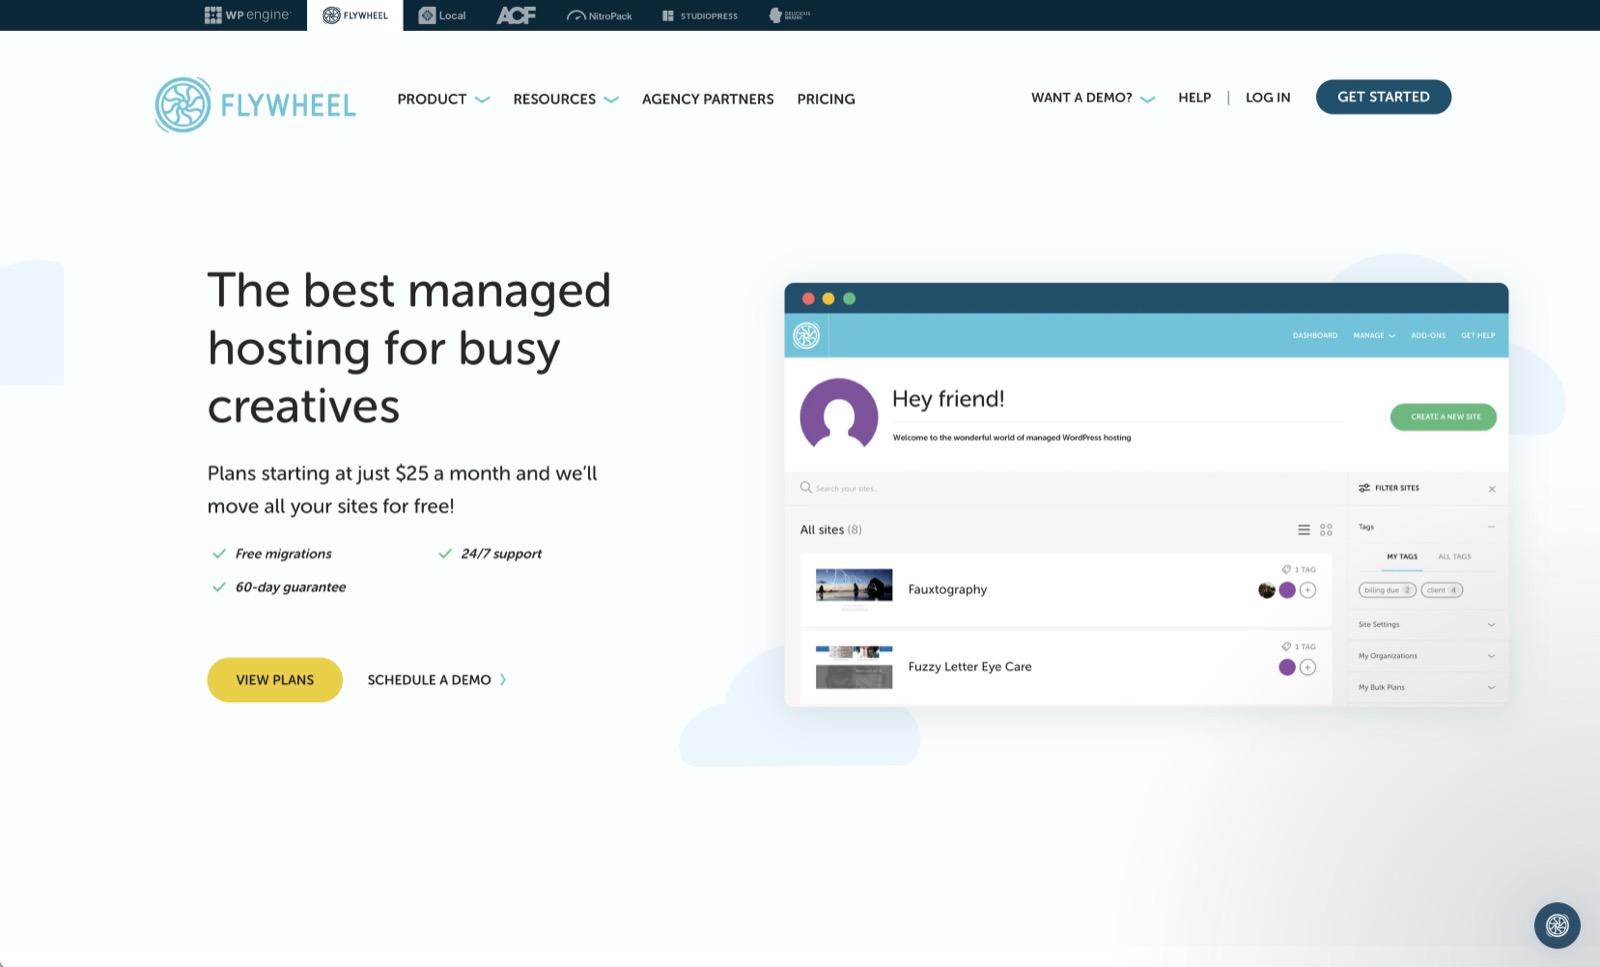Open the Fauxtography site thumbnail
The width and height of the screenshot is (1600, 967).
click(854, 589)
